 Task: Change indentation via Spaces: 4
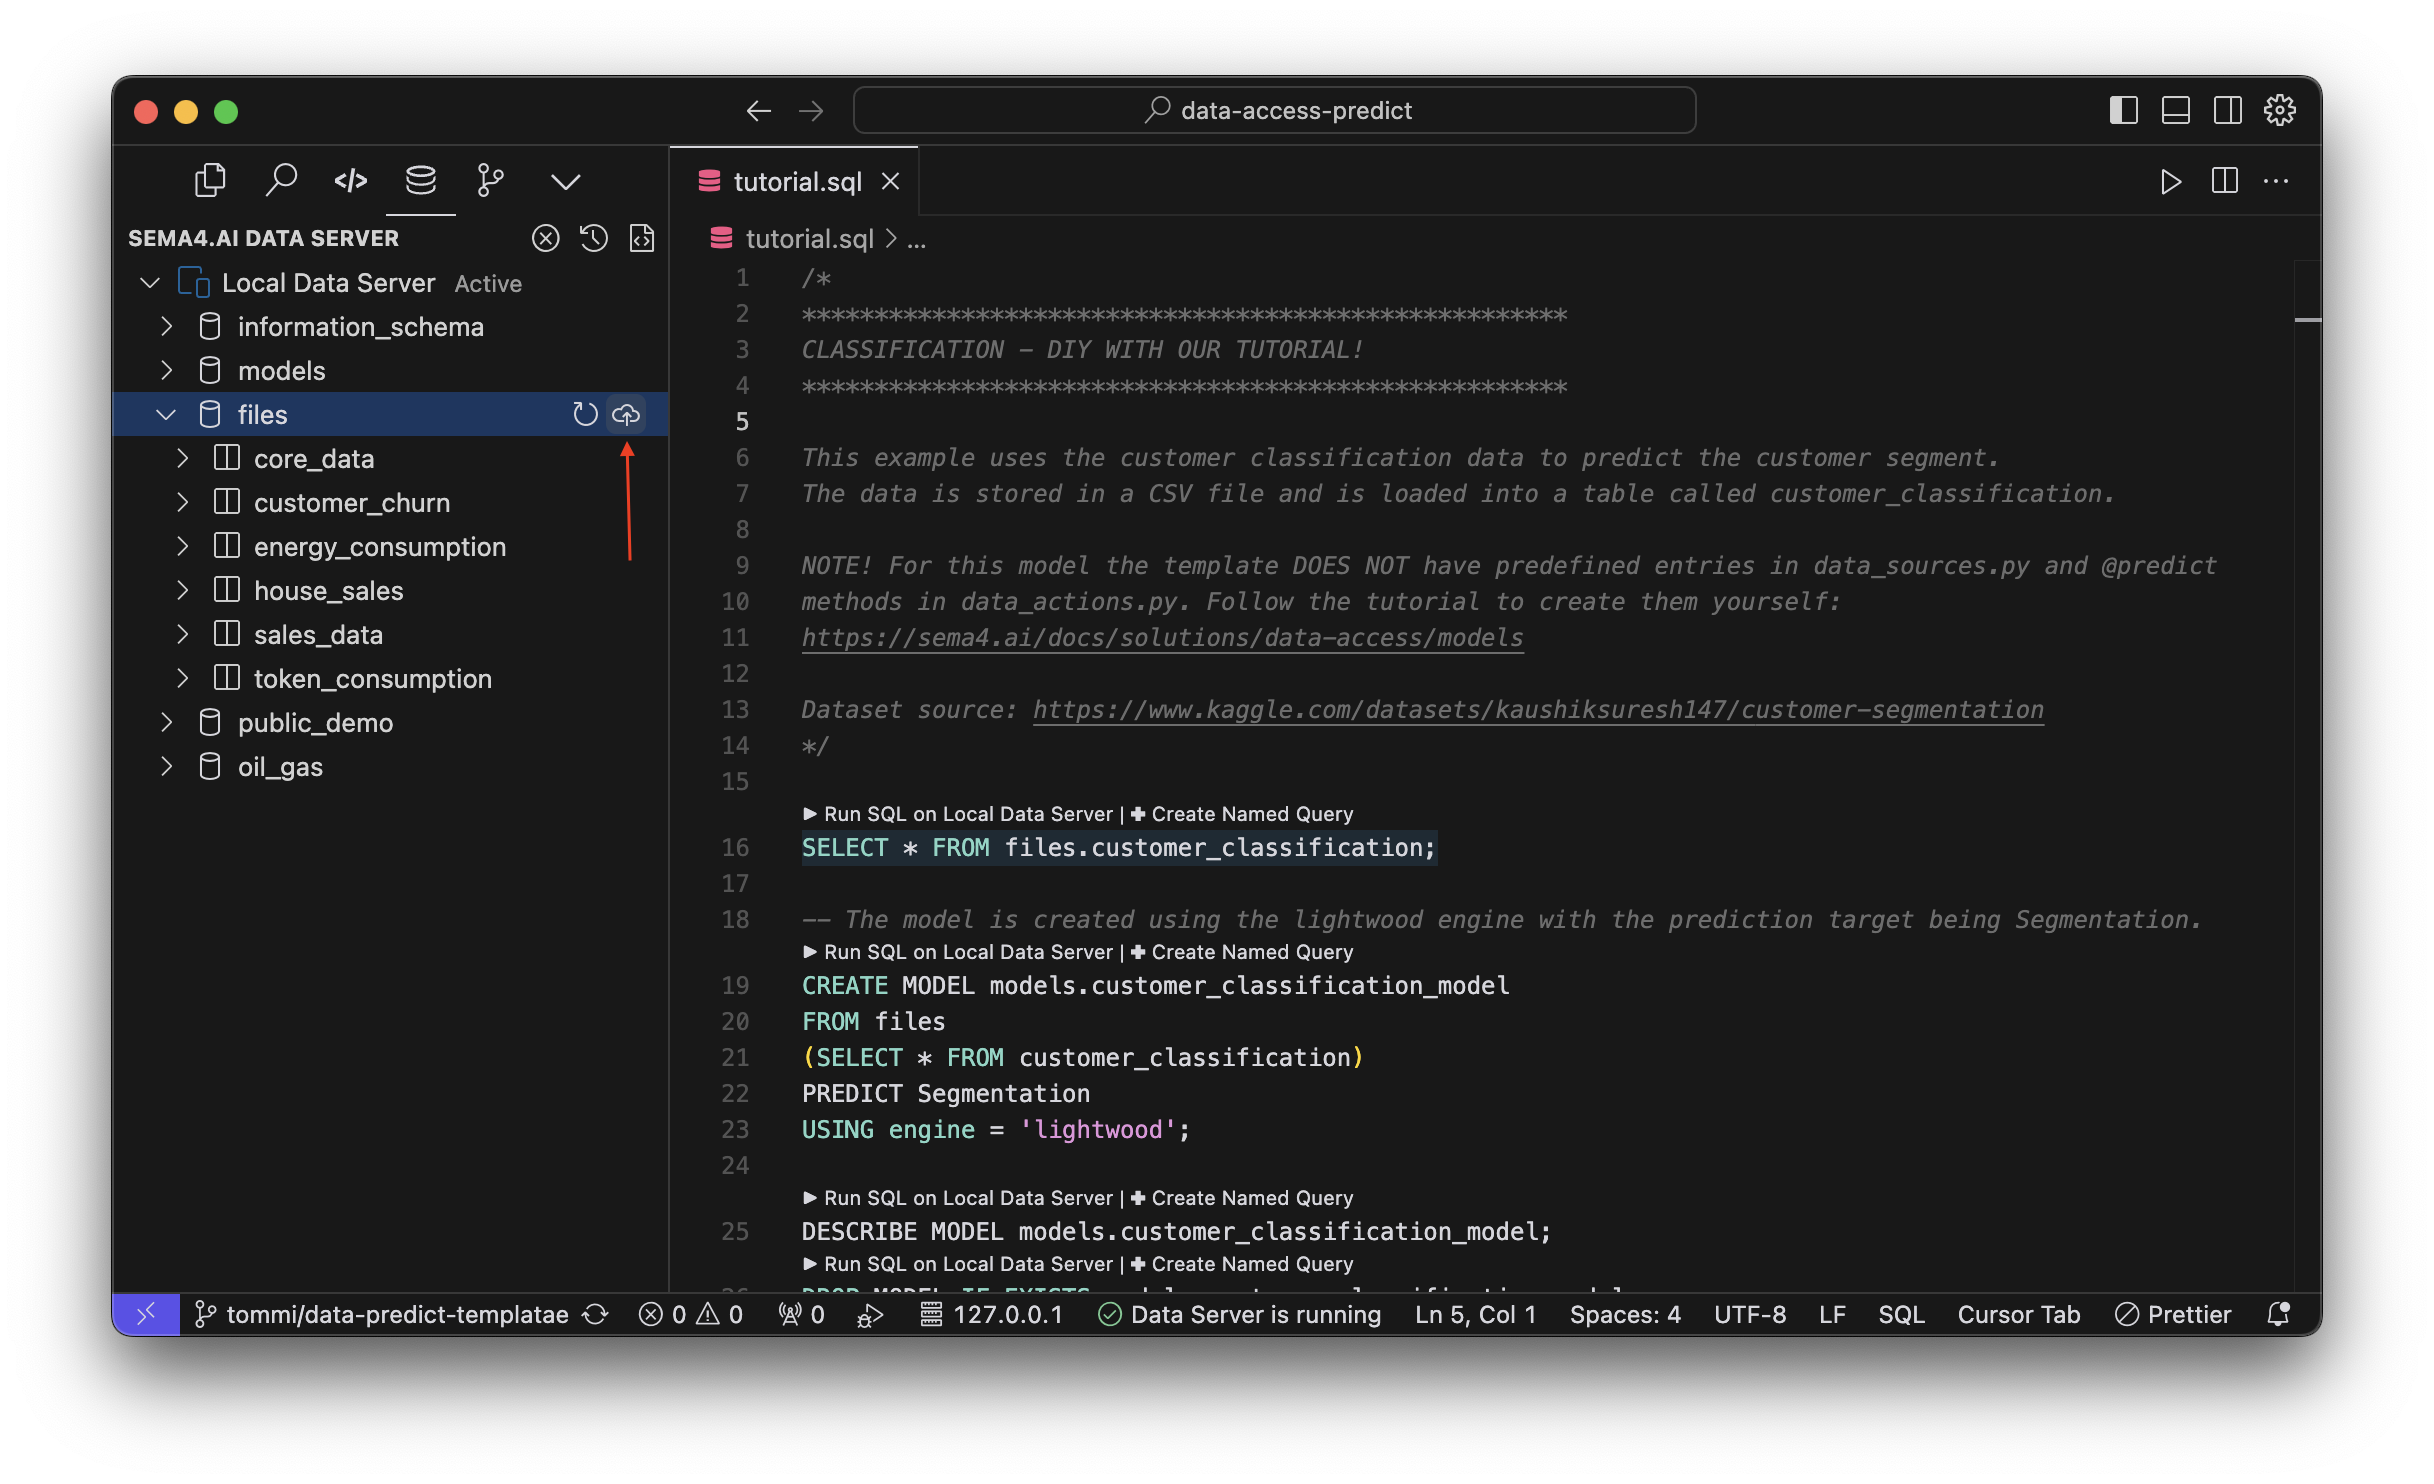(1625, 1314)
